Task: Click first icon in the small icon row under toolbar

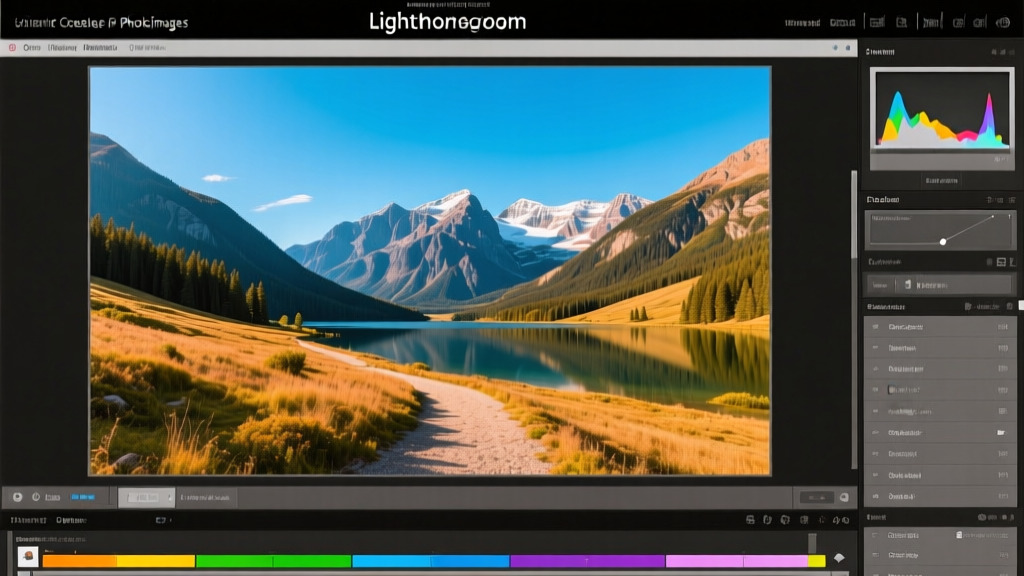Action: click(x=750, y=520)
